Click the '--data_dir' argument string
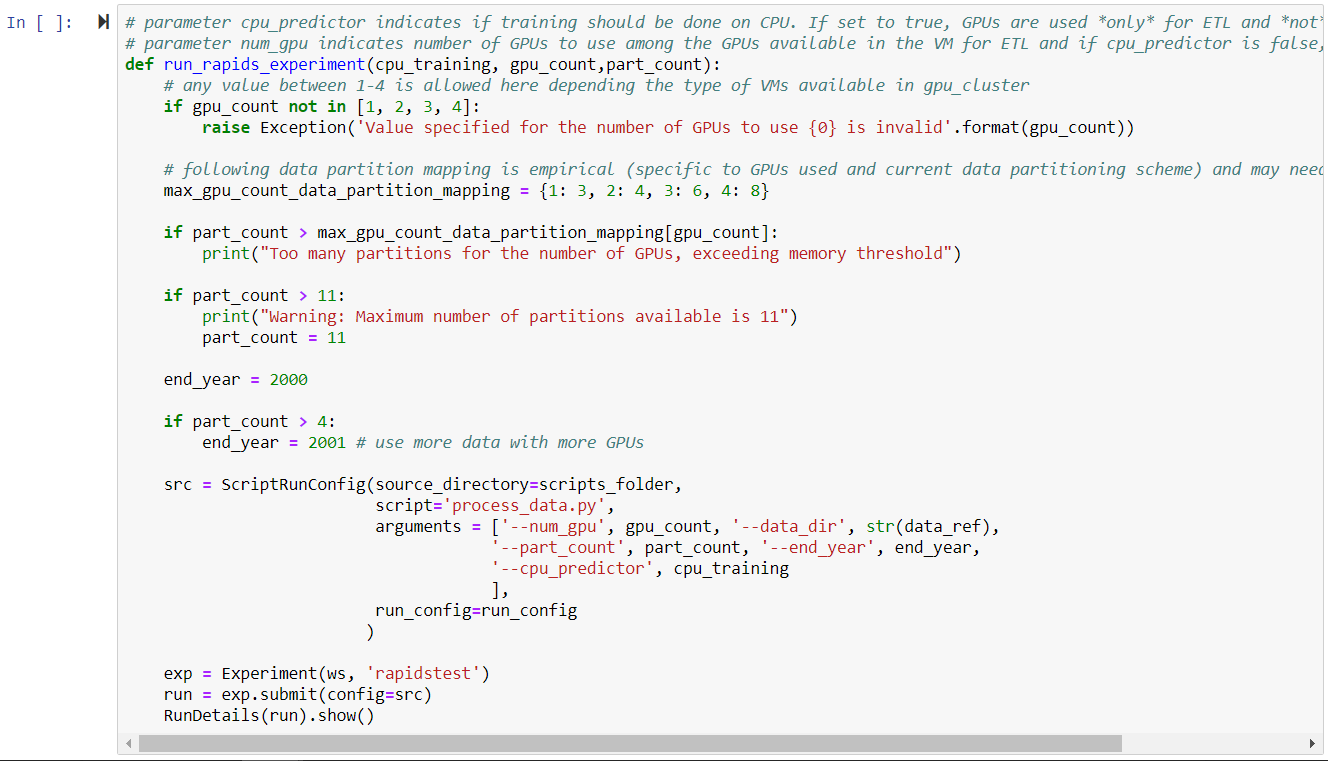The height and width of the screenshot is (761, 1328). [x=792, y=527]
